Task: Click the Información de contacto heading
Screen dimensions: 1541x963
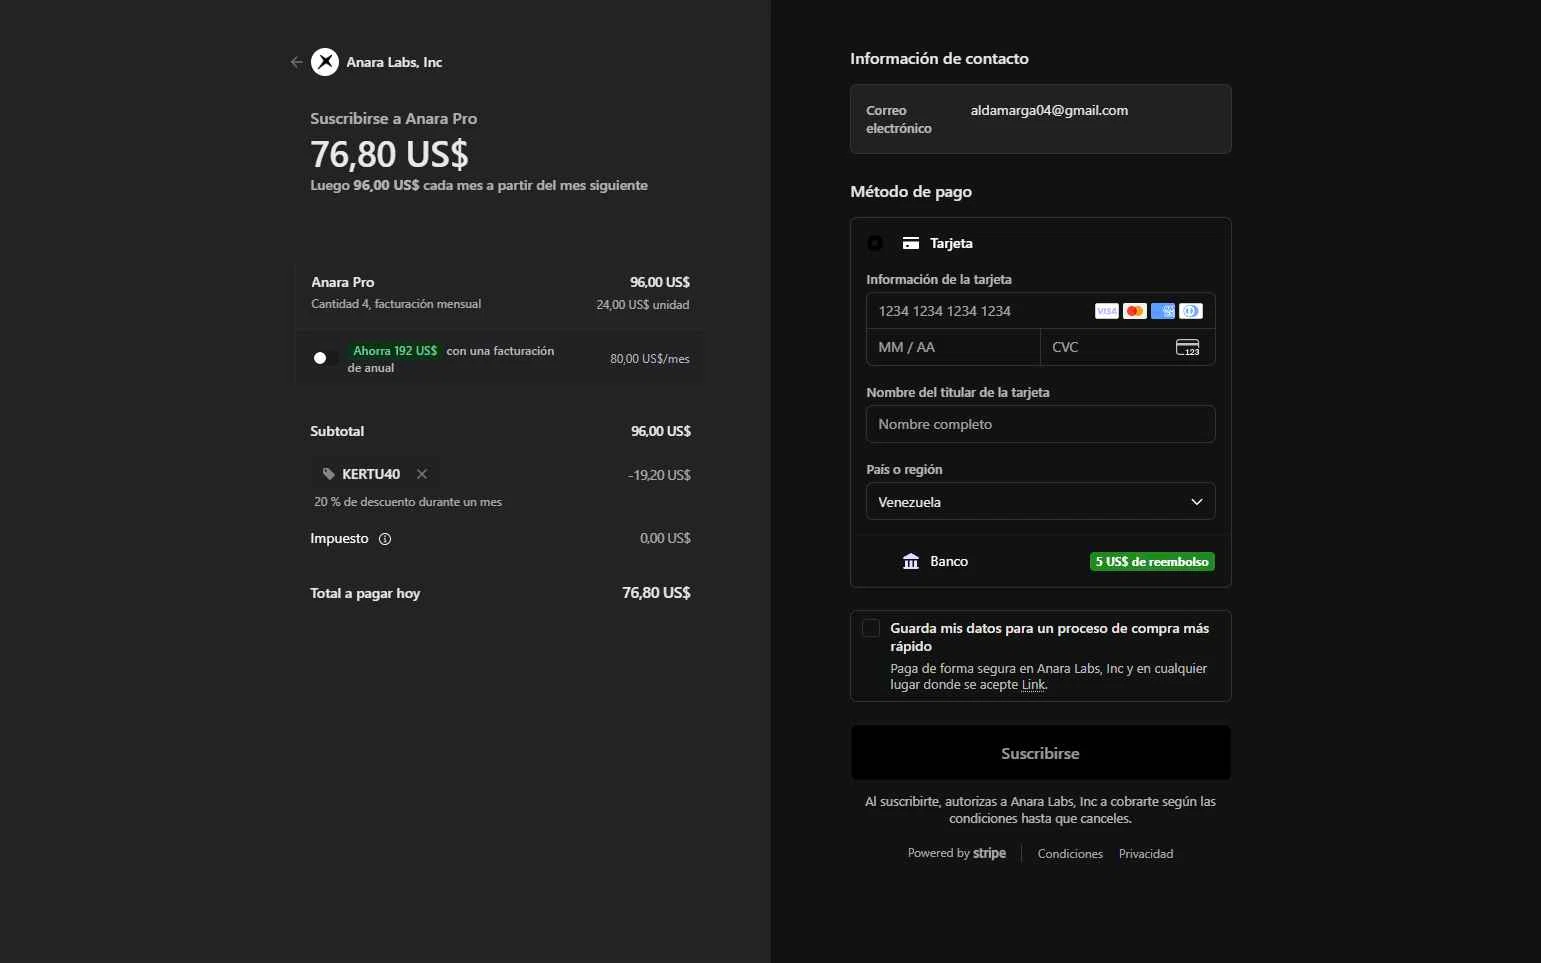Action: tap(939, 59)
